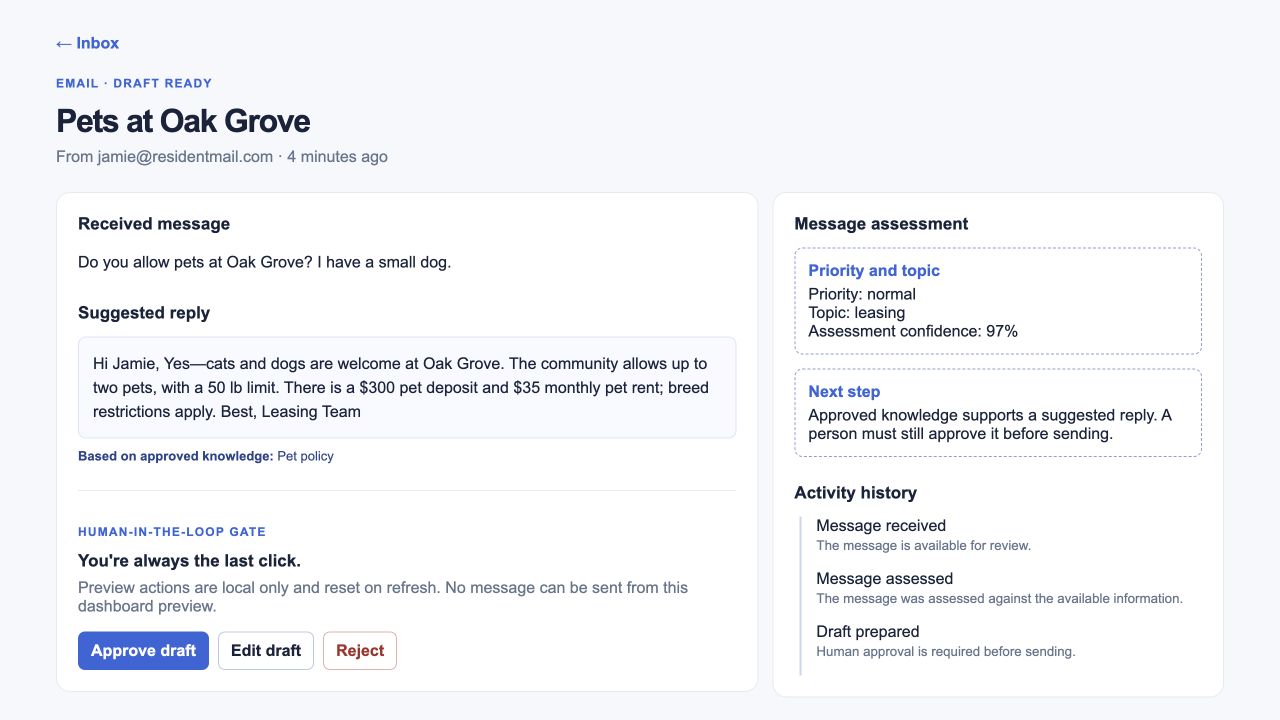
Task: Reject the suggested draft
Action: click(360, 651)
